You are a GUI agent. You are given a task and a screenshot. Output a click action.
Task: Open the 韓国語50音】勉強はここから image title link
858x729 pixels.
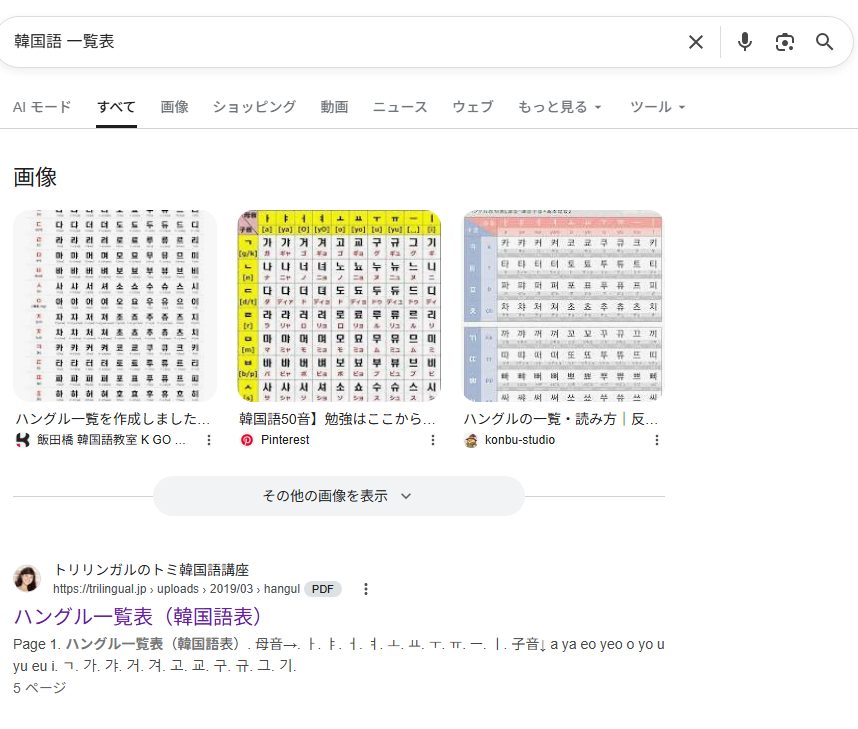337,419
